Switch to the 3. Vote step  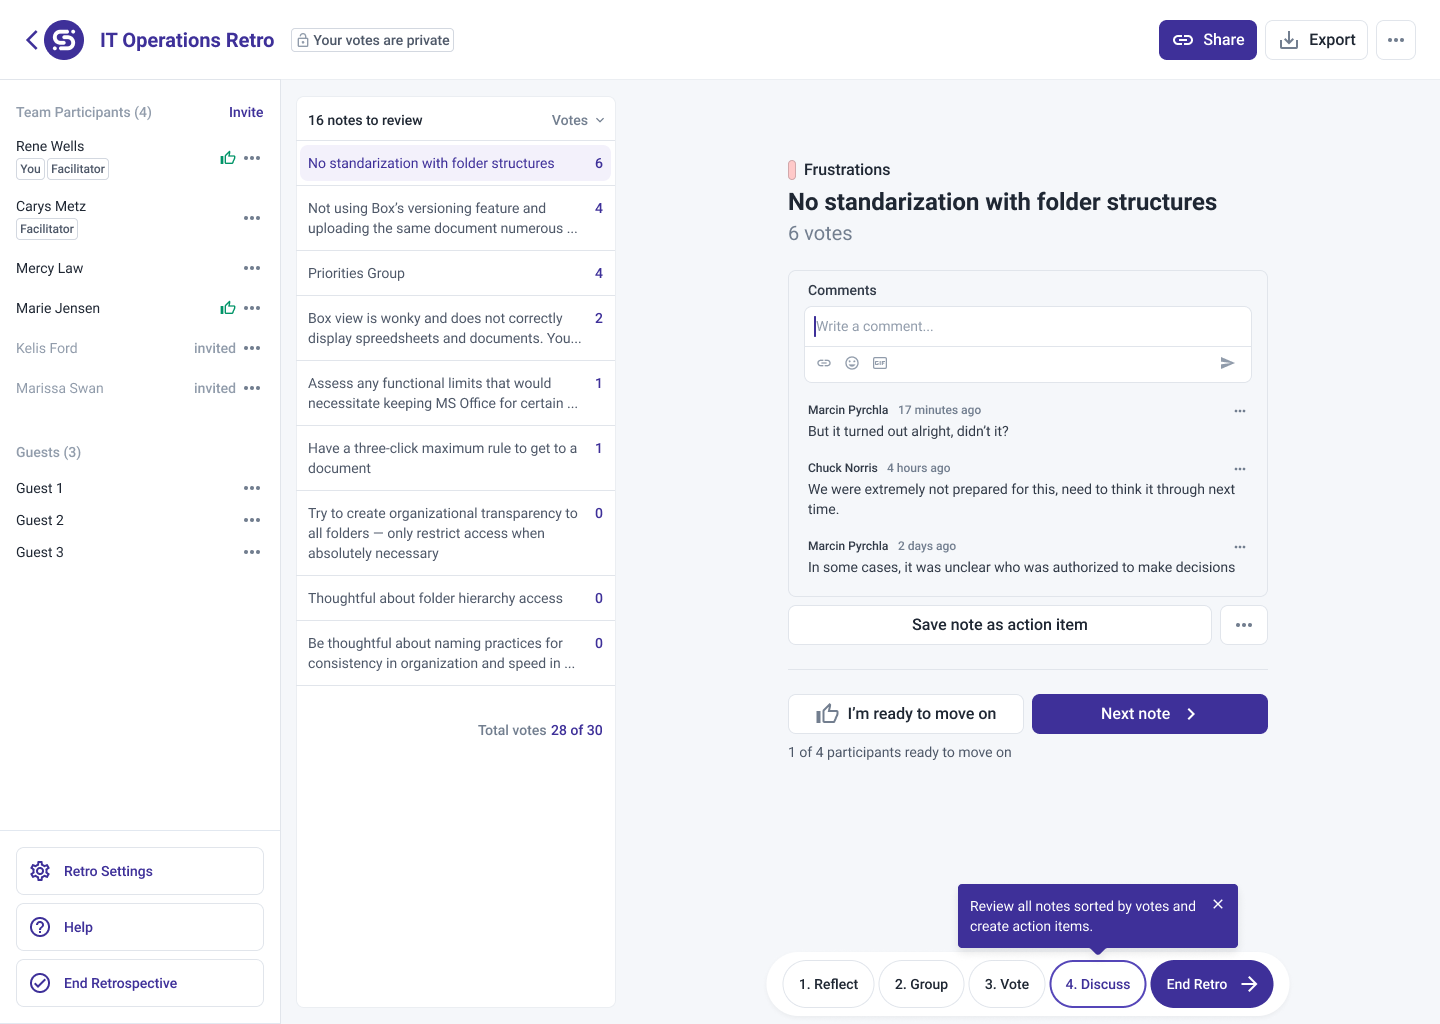pos(1006,984)
